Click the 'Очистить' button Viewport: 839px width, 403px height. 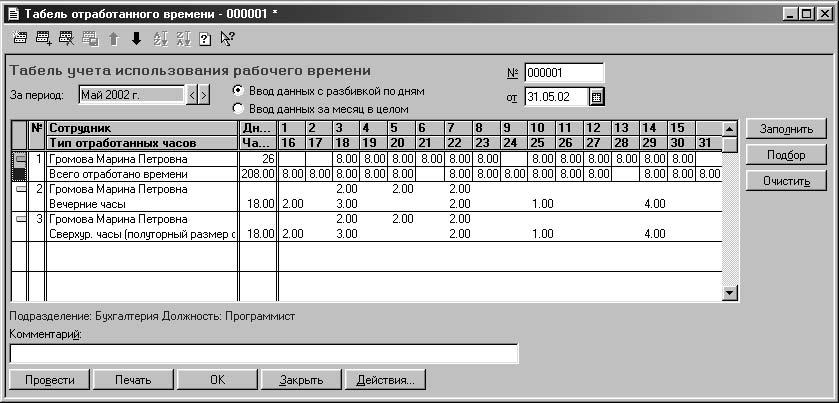pos(786,181)
